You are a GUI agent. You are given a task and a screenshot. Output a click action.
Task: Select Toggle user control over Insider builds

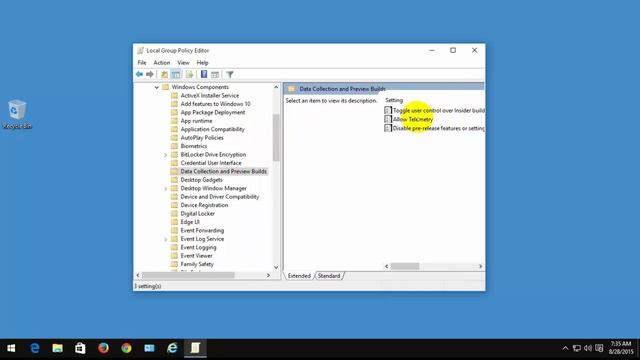pos(439,110)
